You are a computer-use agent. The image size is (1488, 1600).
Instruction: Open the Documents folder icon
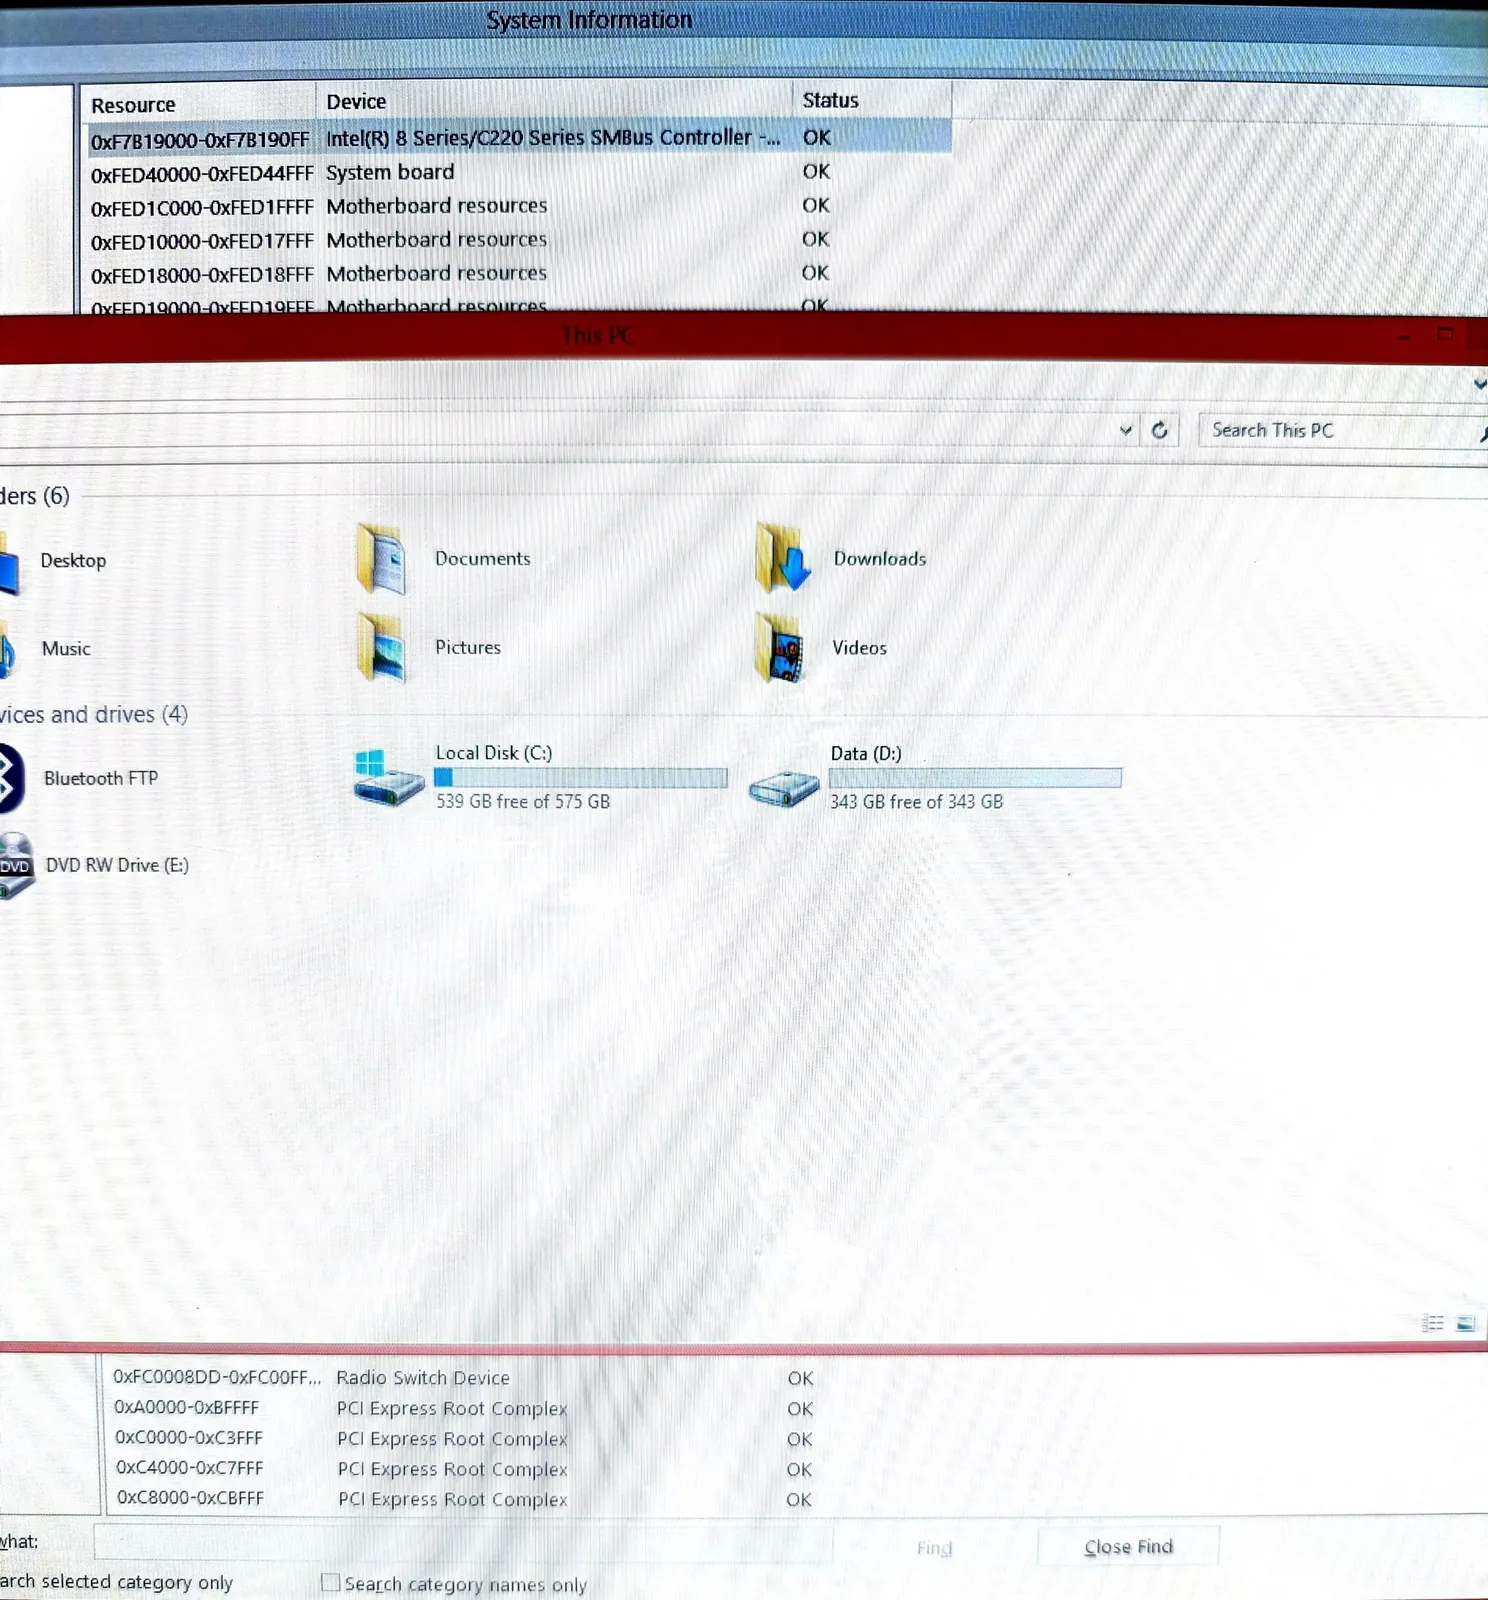(x=381, y=559)
